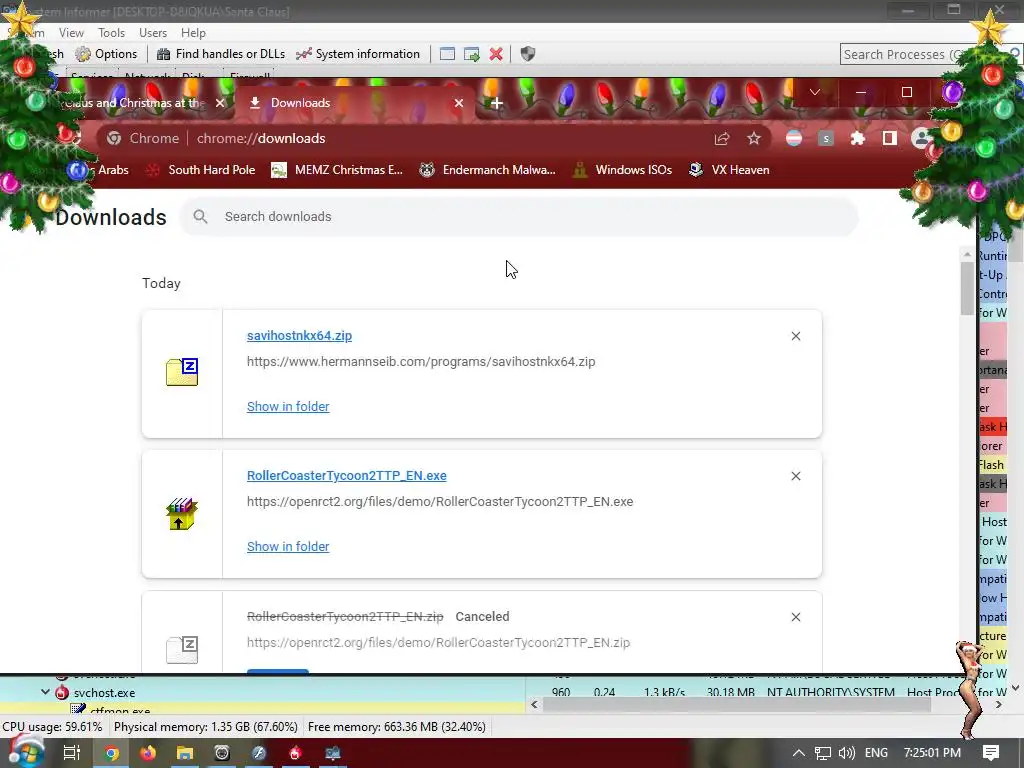Collapse svchost.exe tree node in System Informer
This screenshot has height=768, width=1024.
click(45, 692)
